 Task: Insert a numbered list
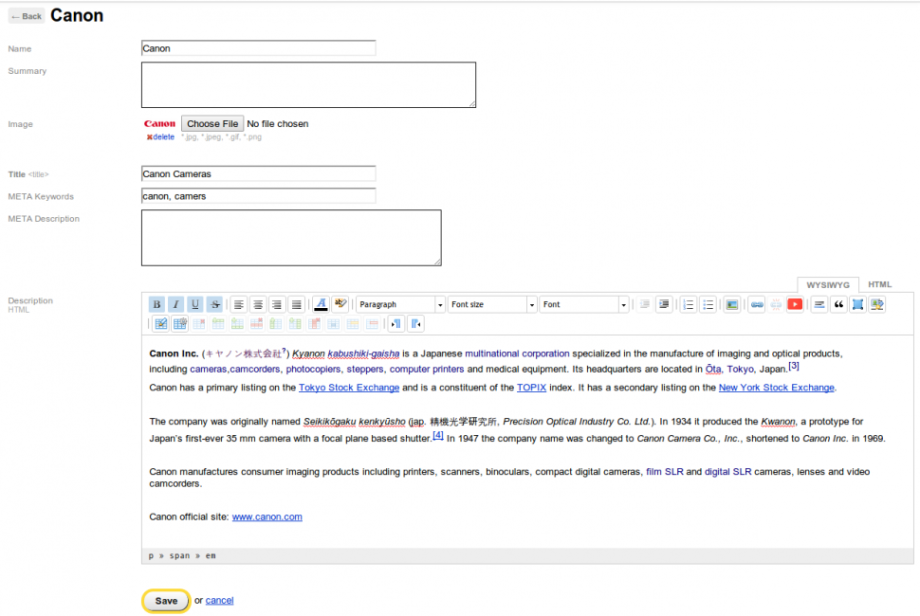[x=689, y=304]
